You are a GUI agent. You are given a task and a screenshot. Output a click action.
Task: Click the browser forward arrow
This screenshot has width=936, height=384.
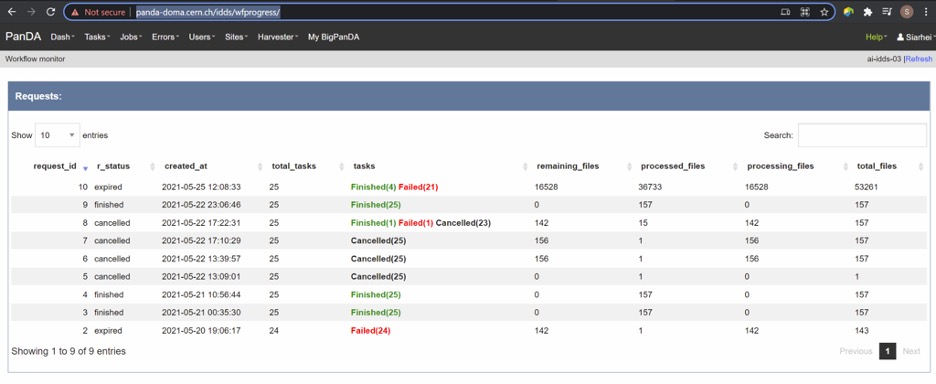pos(31,12)
